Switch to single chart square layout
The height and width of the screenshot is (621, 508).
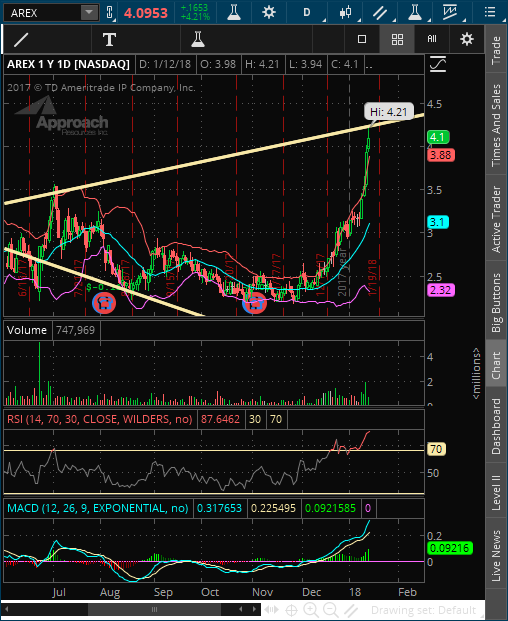pyautogui.click(x=362, y=39)
